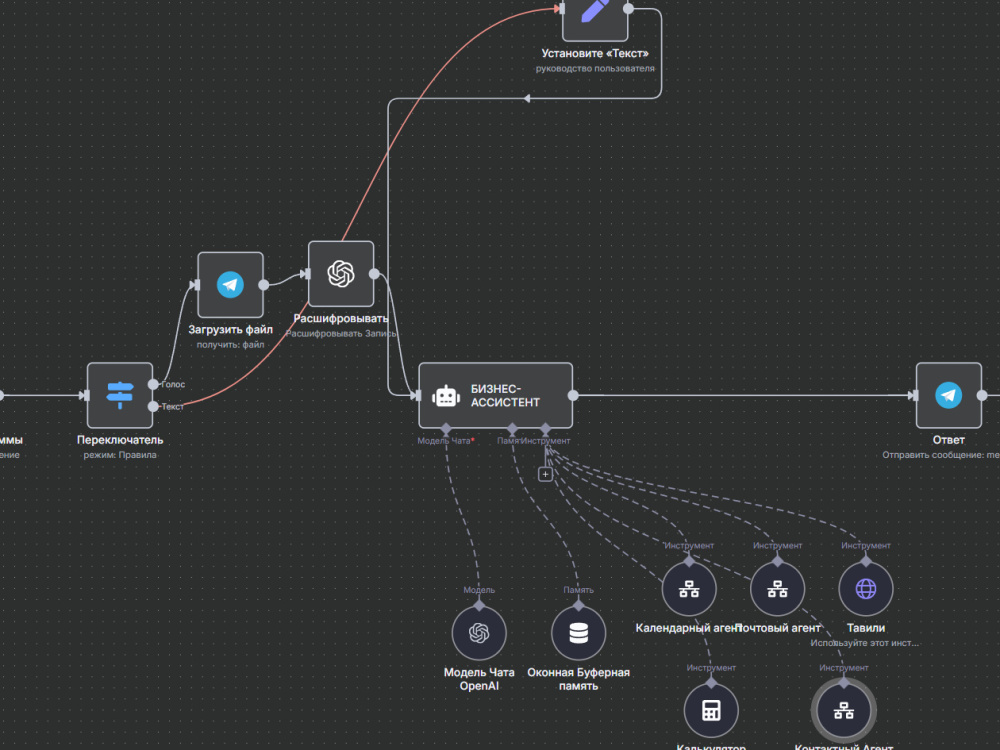
Task: Click the Тавили label text
Action: pos(865,628)
